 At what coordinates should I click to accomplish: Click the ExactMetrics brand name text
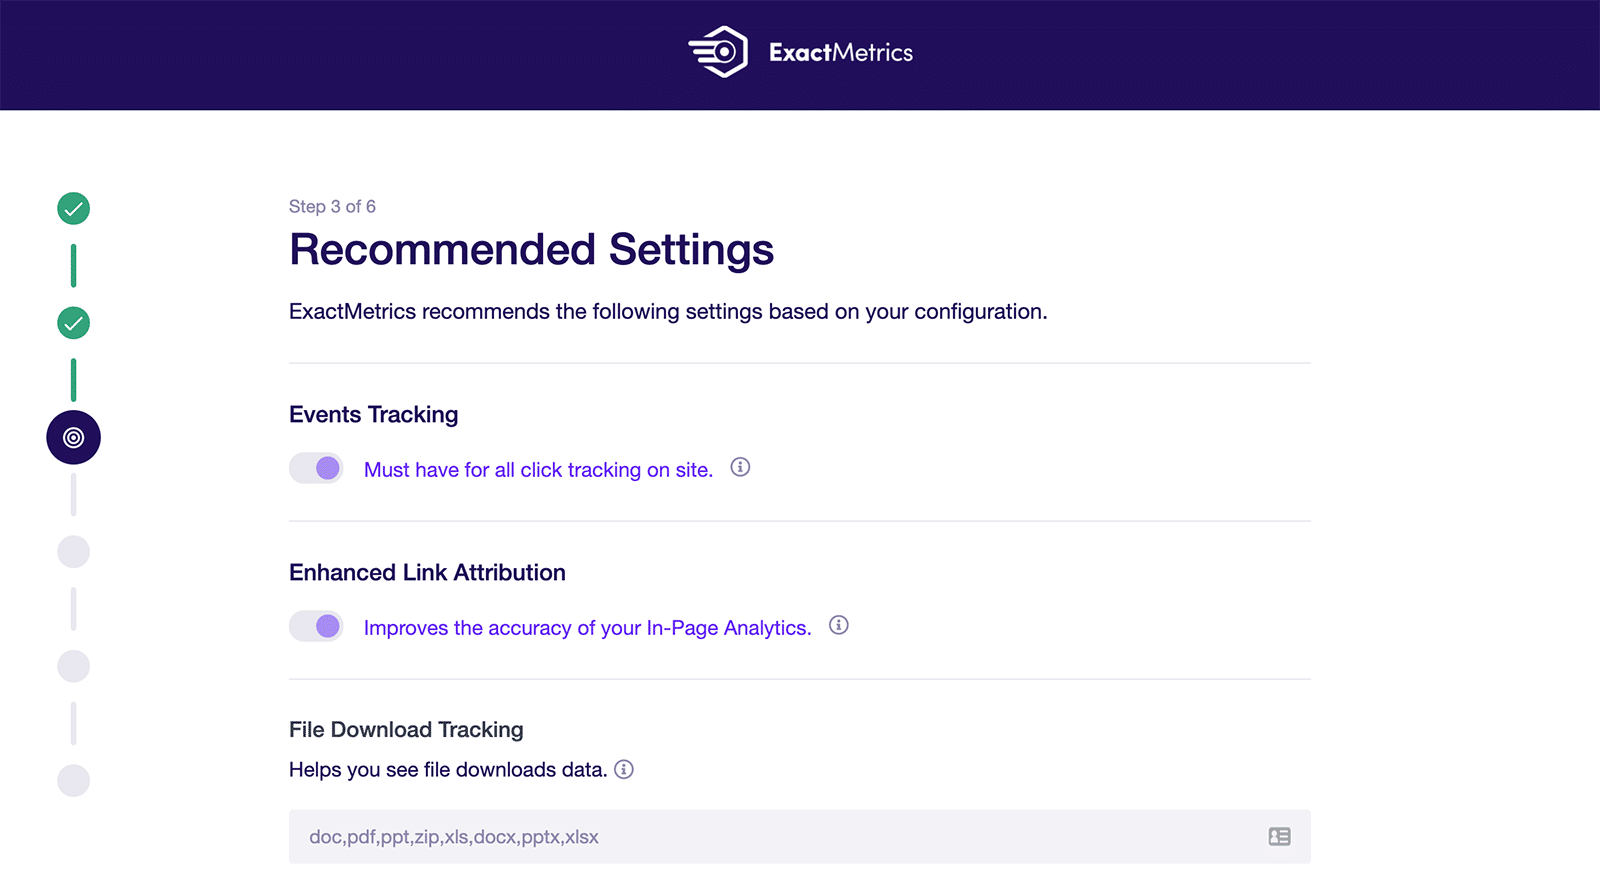[x=840, y=53]
